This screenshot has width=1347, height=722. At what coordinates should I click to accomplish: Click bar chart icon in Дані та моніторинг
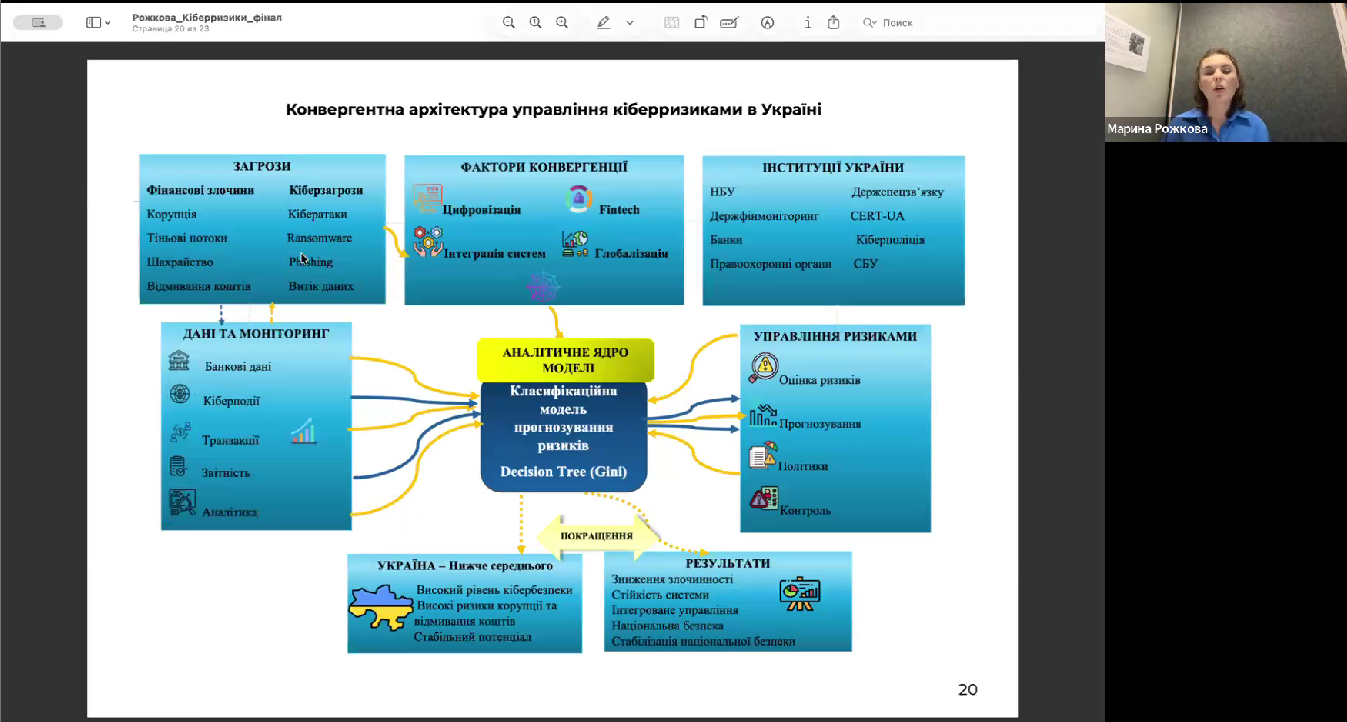coord(304,431)
